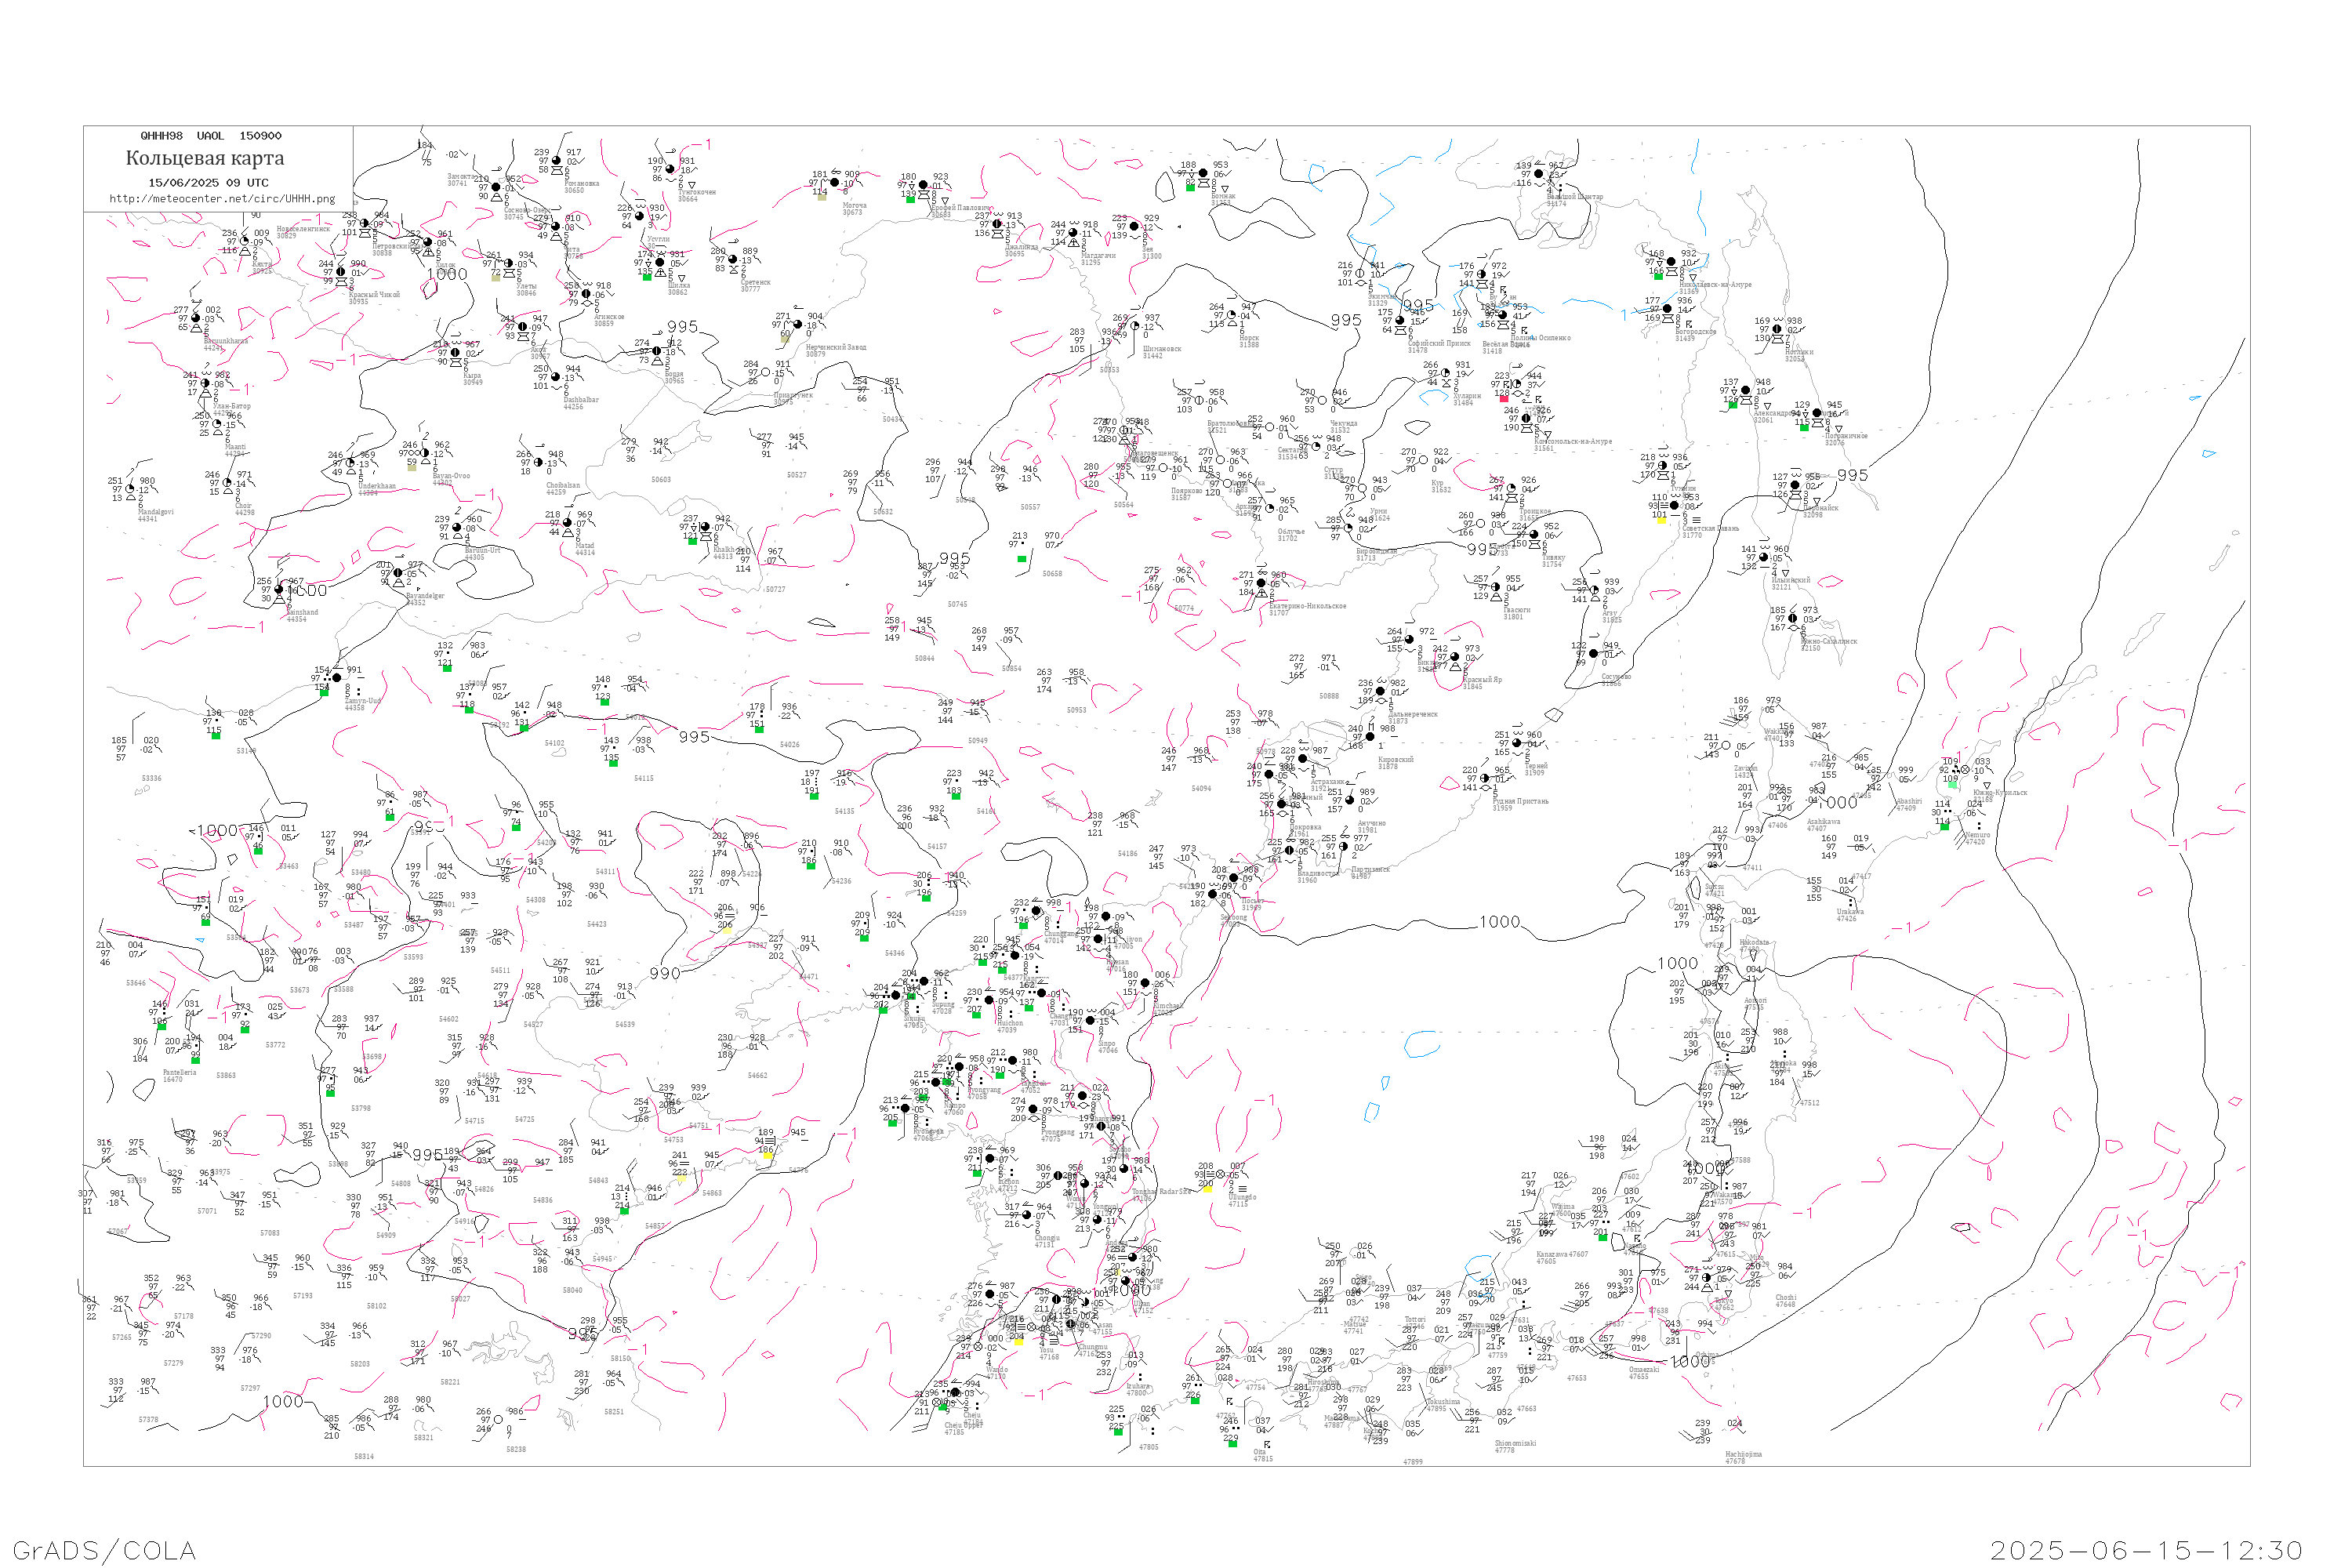Click the Чита station cloud-cover circle
The image size is (2352, 1568).
[556, 227]
